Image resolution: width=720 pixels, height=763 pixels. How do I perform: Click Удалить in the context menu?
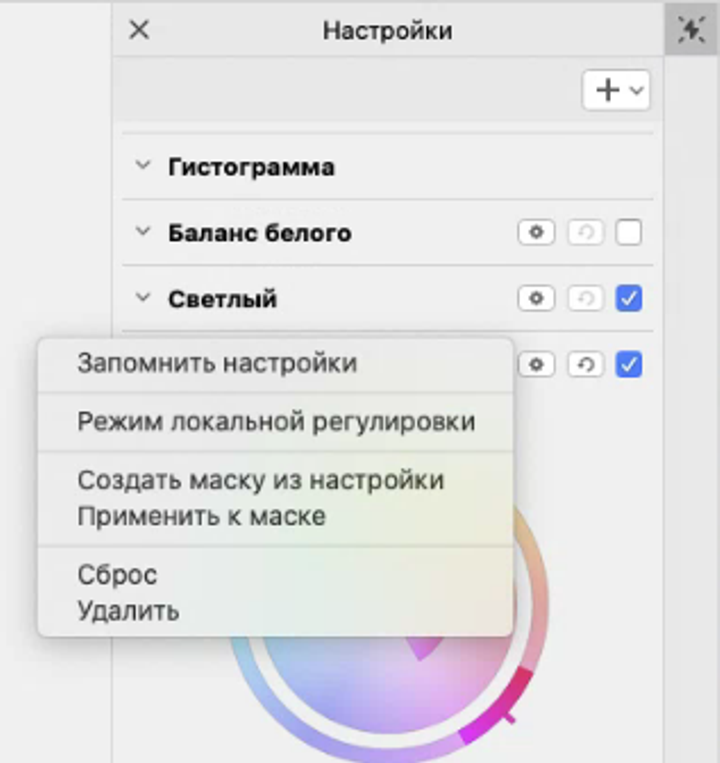pos(128,610)
